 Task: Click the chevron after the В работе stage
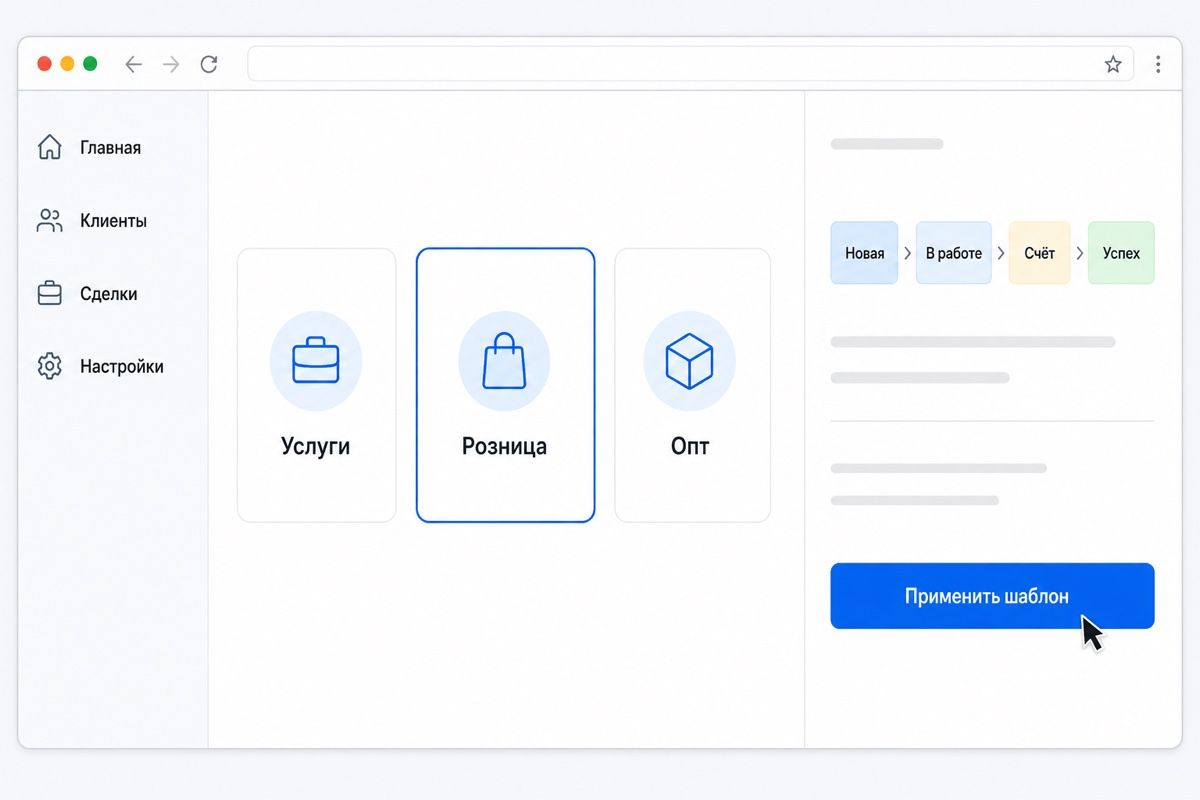click(1000, 254)
